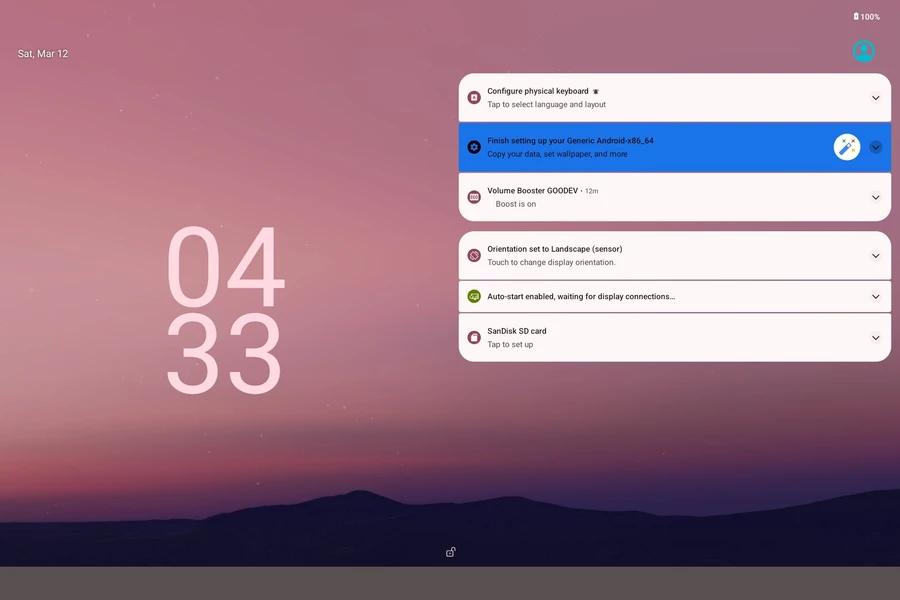Click the Configure physical keyboard notification icon
Image resolution: width=900 pixels, height=600 pixels.
[x=474, y=98]
